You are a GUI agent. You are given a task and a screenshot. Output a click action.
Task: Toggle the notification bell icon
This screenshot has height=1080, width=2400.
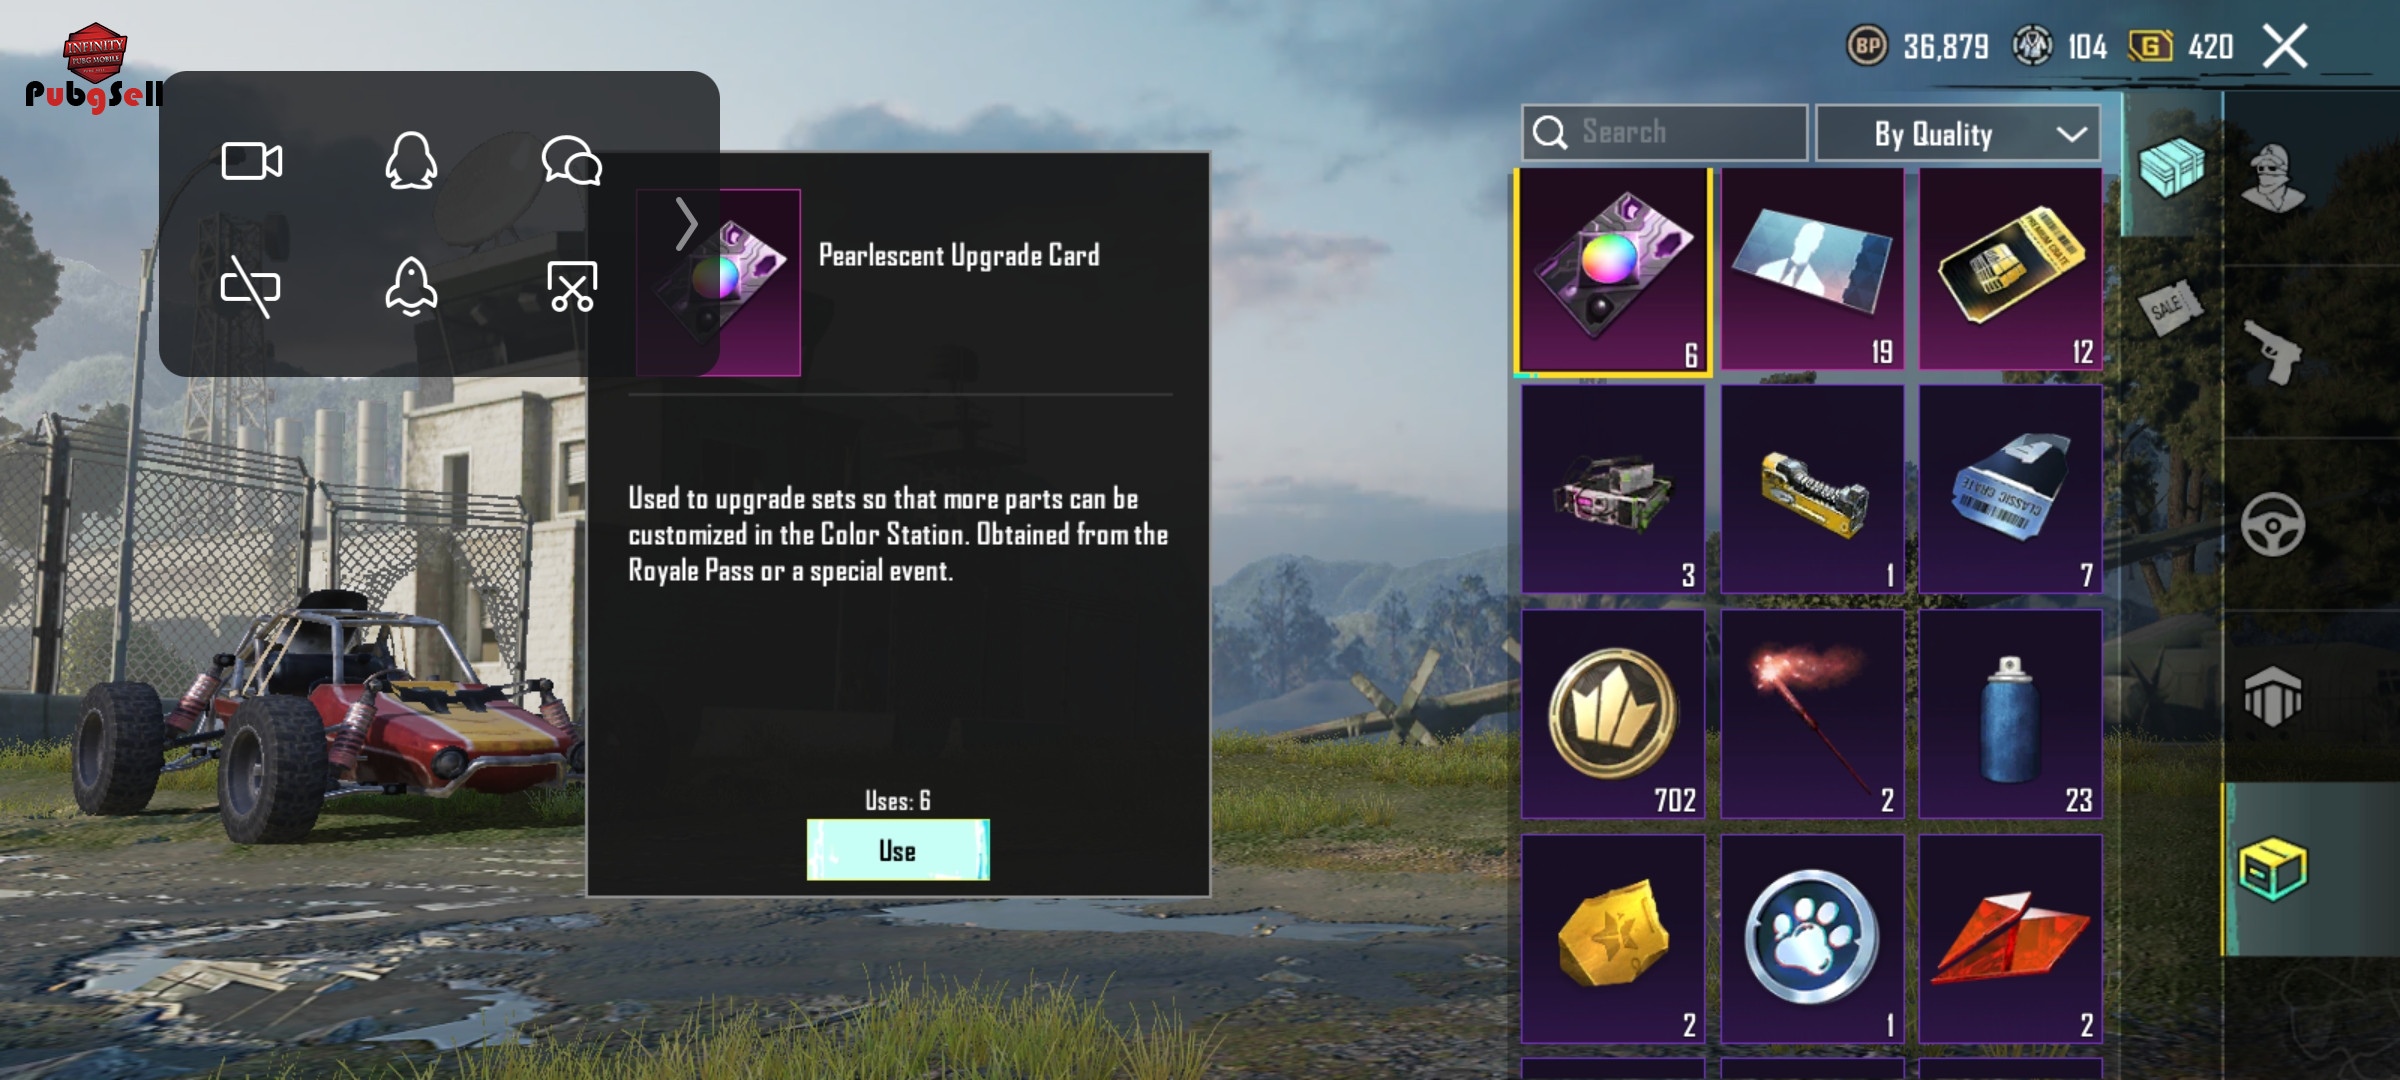(x=411, y=287)
